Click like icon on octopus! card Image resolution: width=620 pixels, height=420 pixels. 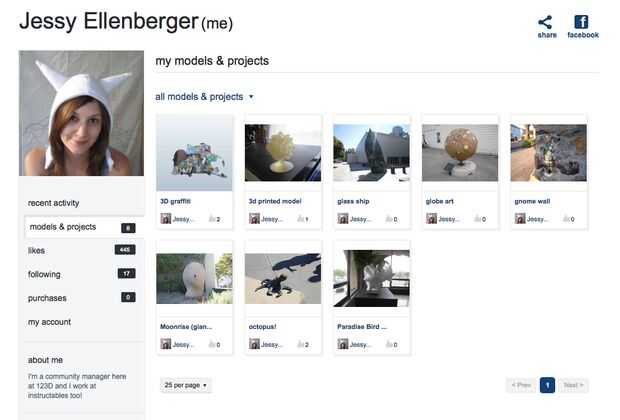pos(301,344)
